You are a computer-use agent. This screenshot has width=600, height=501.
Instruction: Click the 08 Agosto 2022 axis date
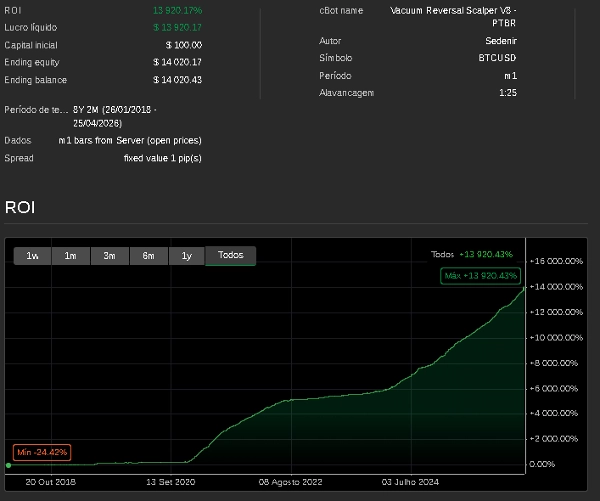(x=290, y=482)
